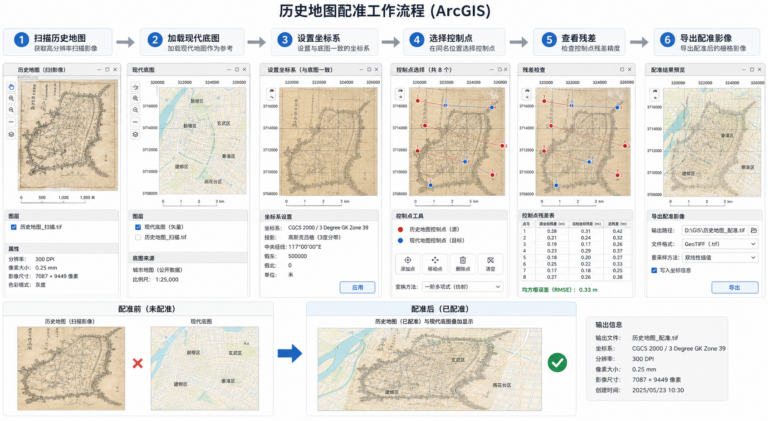Open layers icon in 现代底图 toolbar

point(135,134)
